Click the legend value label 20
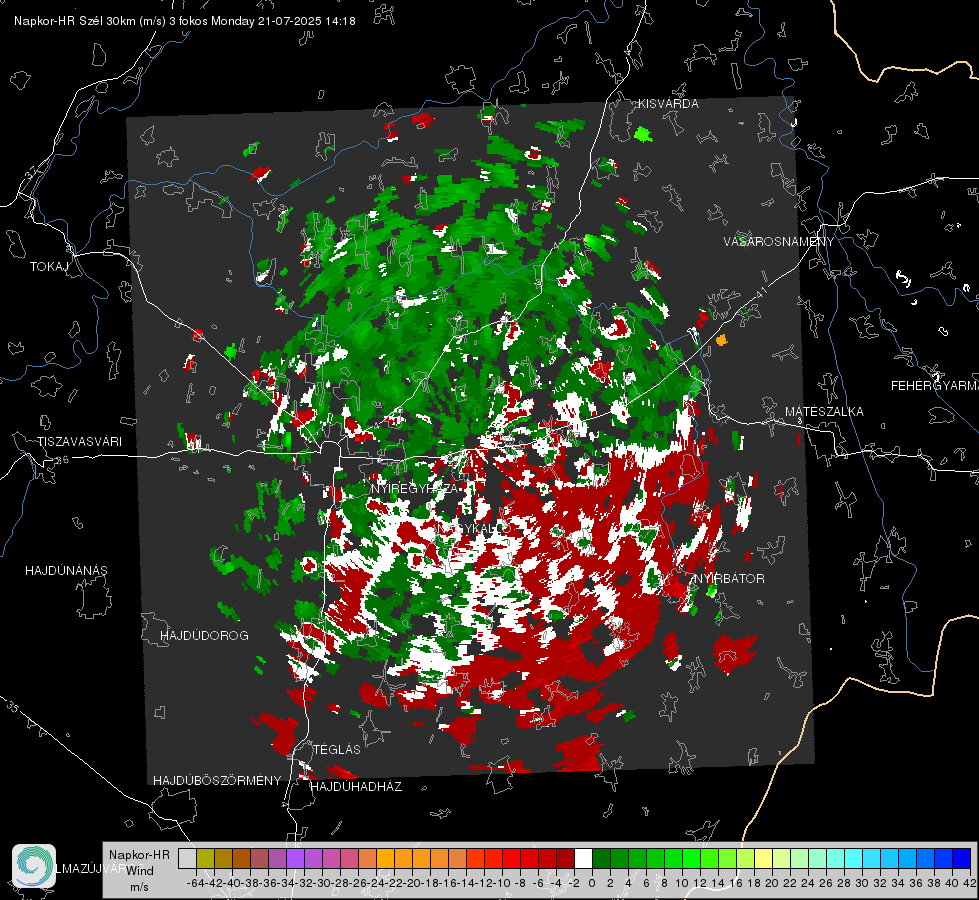The image size is (979, 900). [x=772, y=883]
